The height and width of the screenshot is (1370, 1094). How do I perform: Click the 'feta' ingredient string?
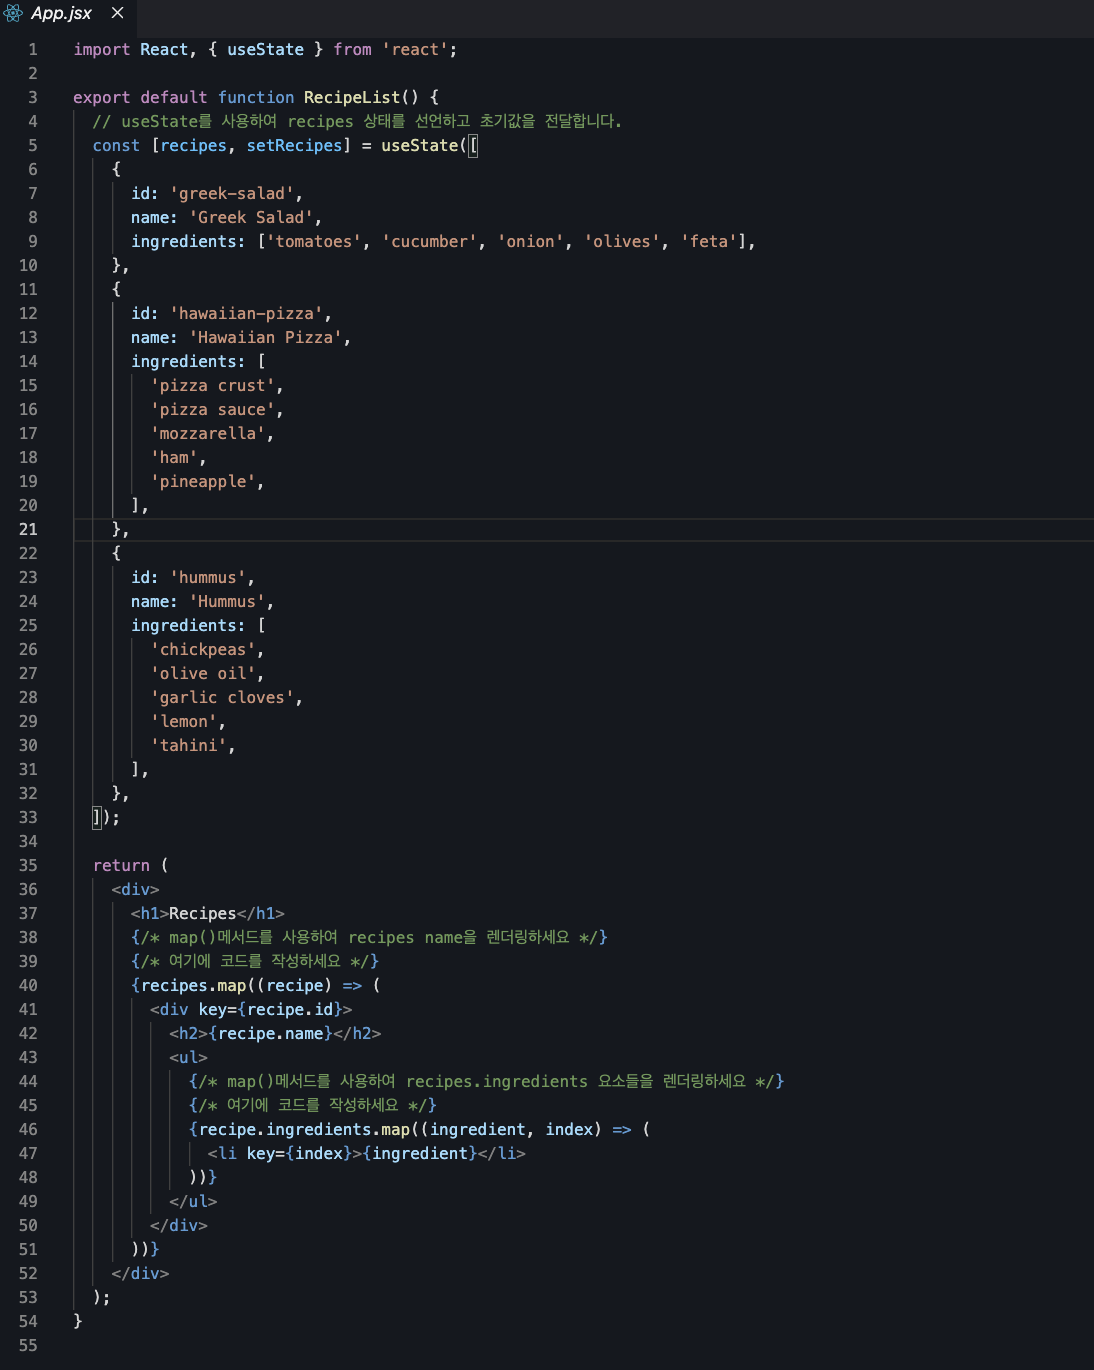point(709,241)
